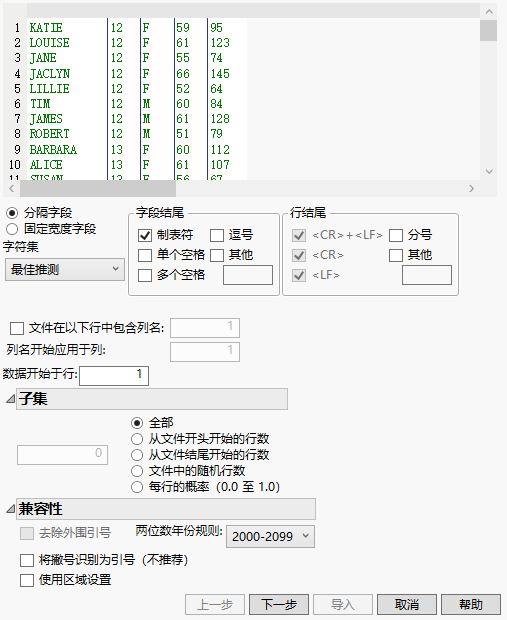Click the vertical scrollbar thumb in preview
The height and width of the screenshot is (620, 507).
(x=488, y=30)
